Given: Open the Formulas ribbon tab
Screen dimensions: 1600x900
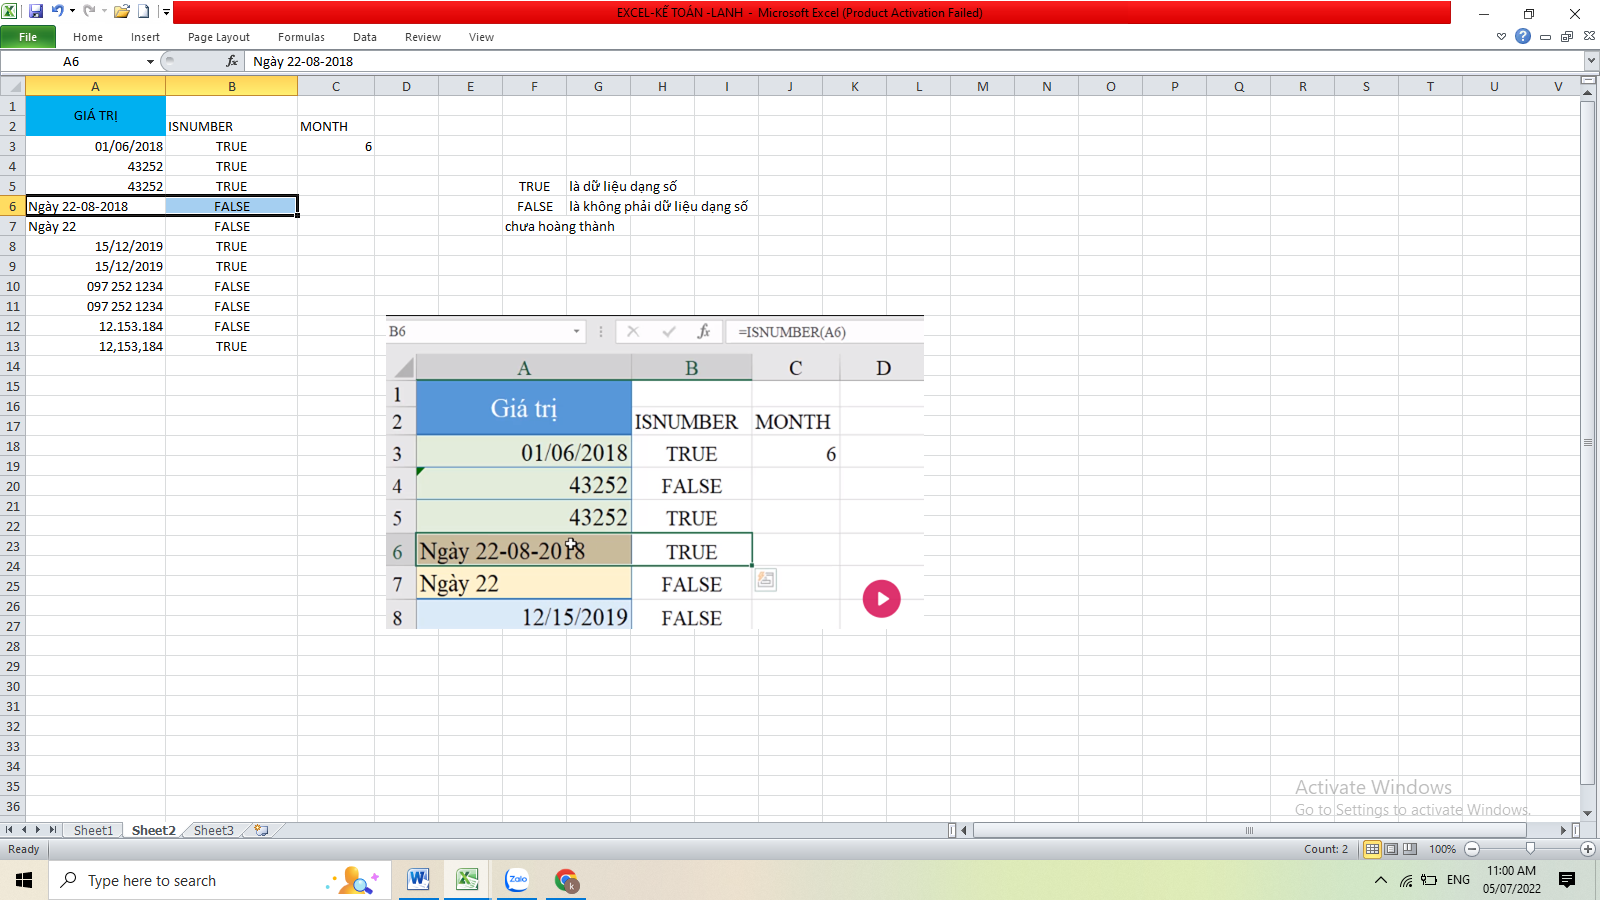Looking at the screenshot, I should pos(301,37).
